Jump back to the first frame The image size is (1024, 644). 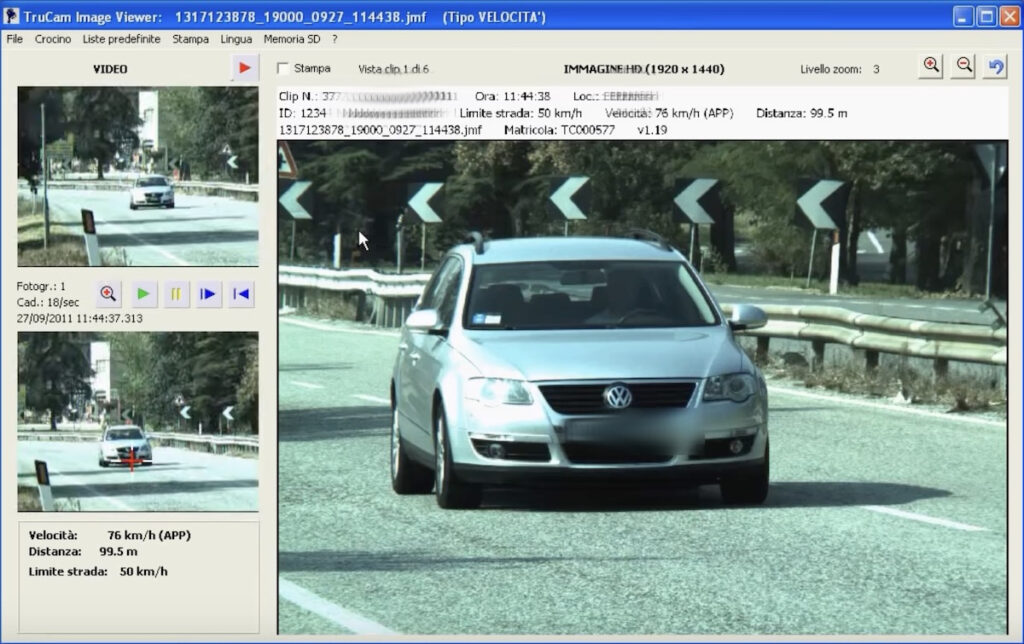click(240, 293)
